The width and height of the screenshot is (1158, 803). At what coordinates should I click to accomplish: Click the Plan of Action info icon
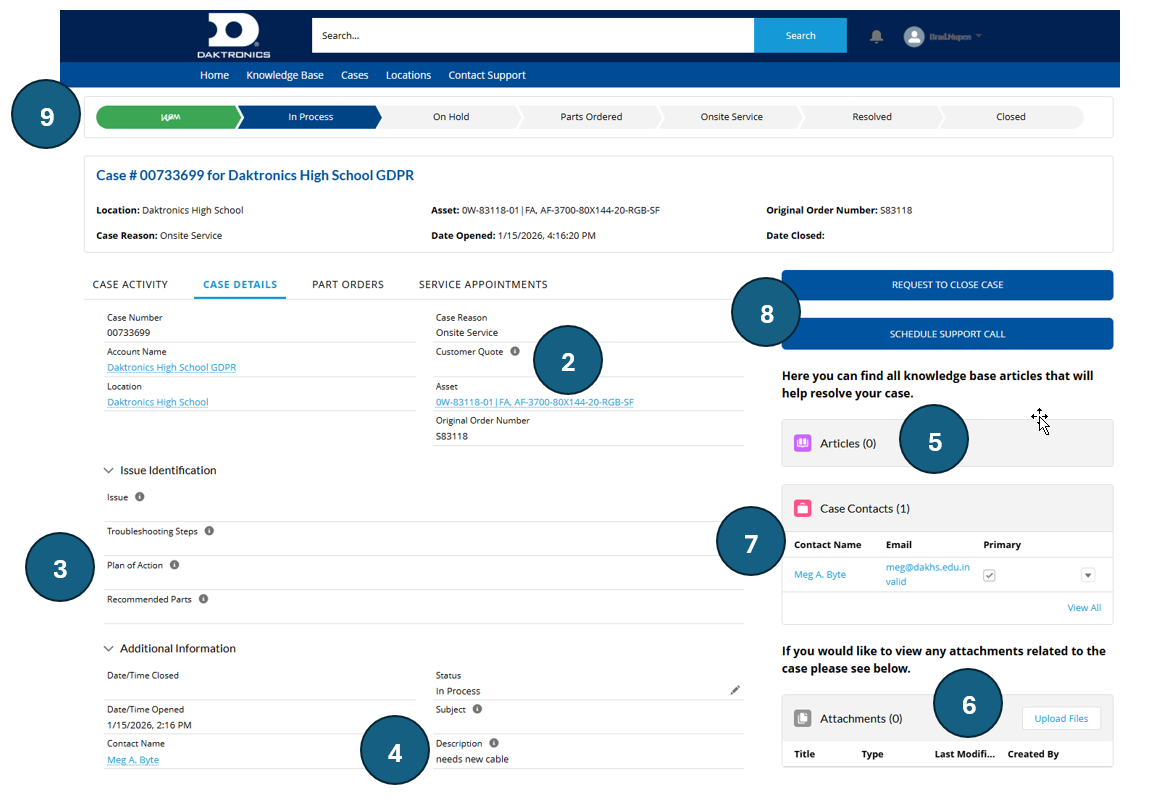pos(174,565)
